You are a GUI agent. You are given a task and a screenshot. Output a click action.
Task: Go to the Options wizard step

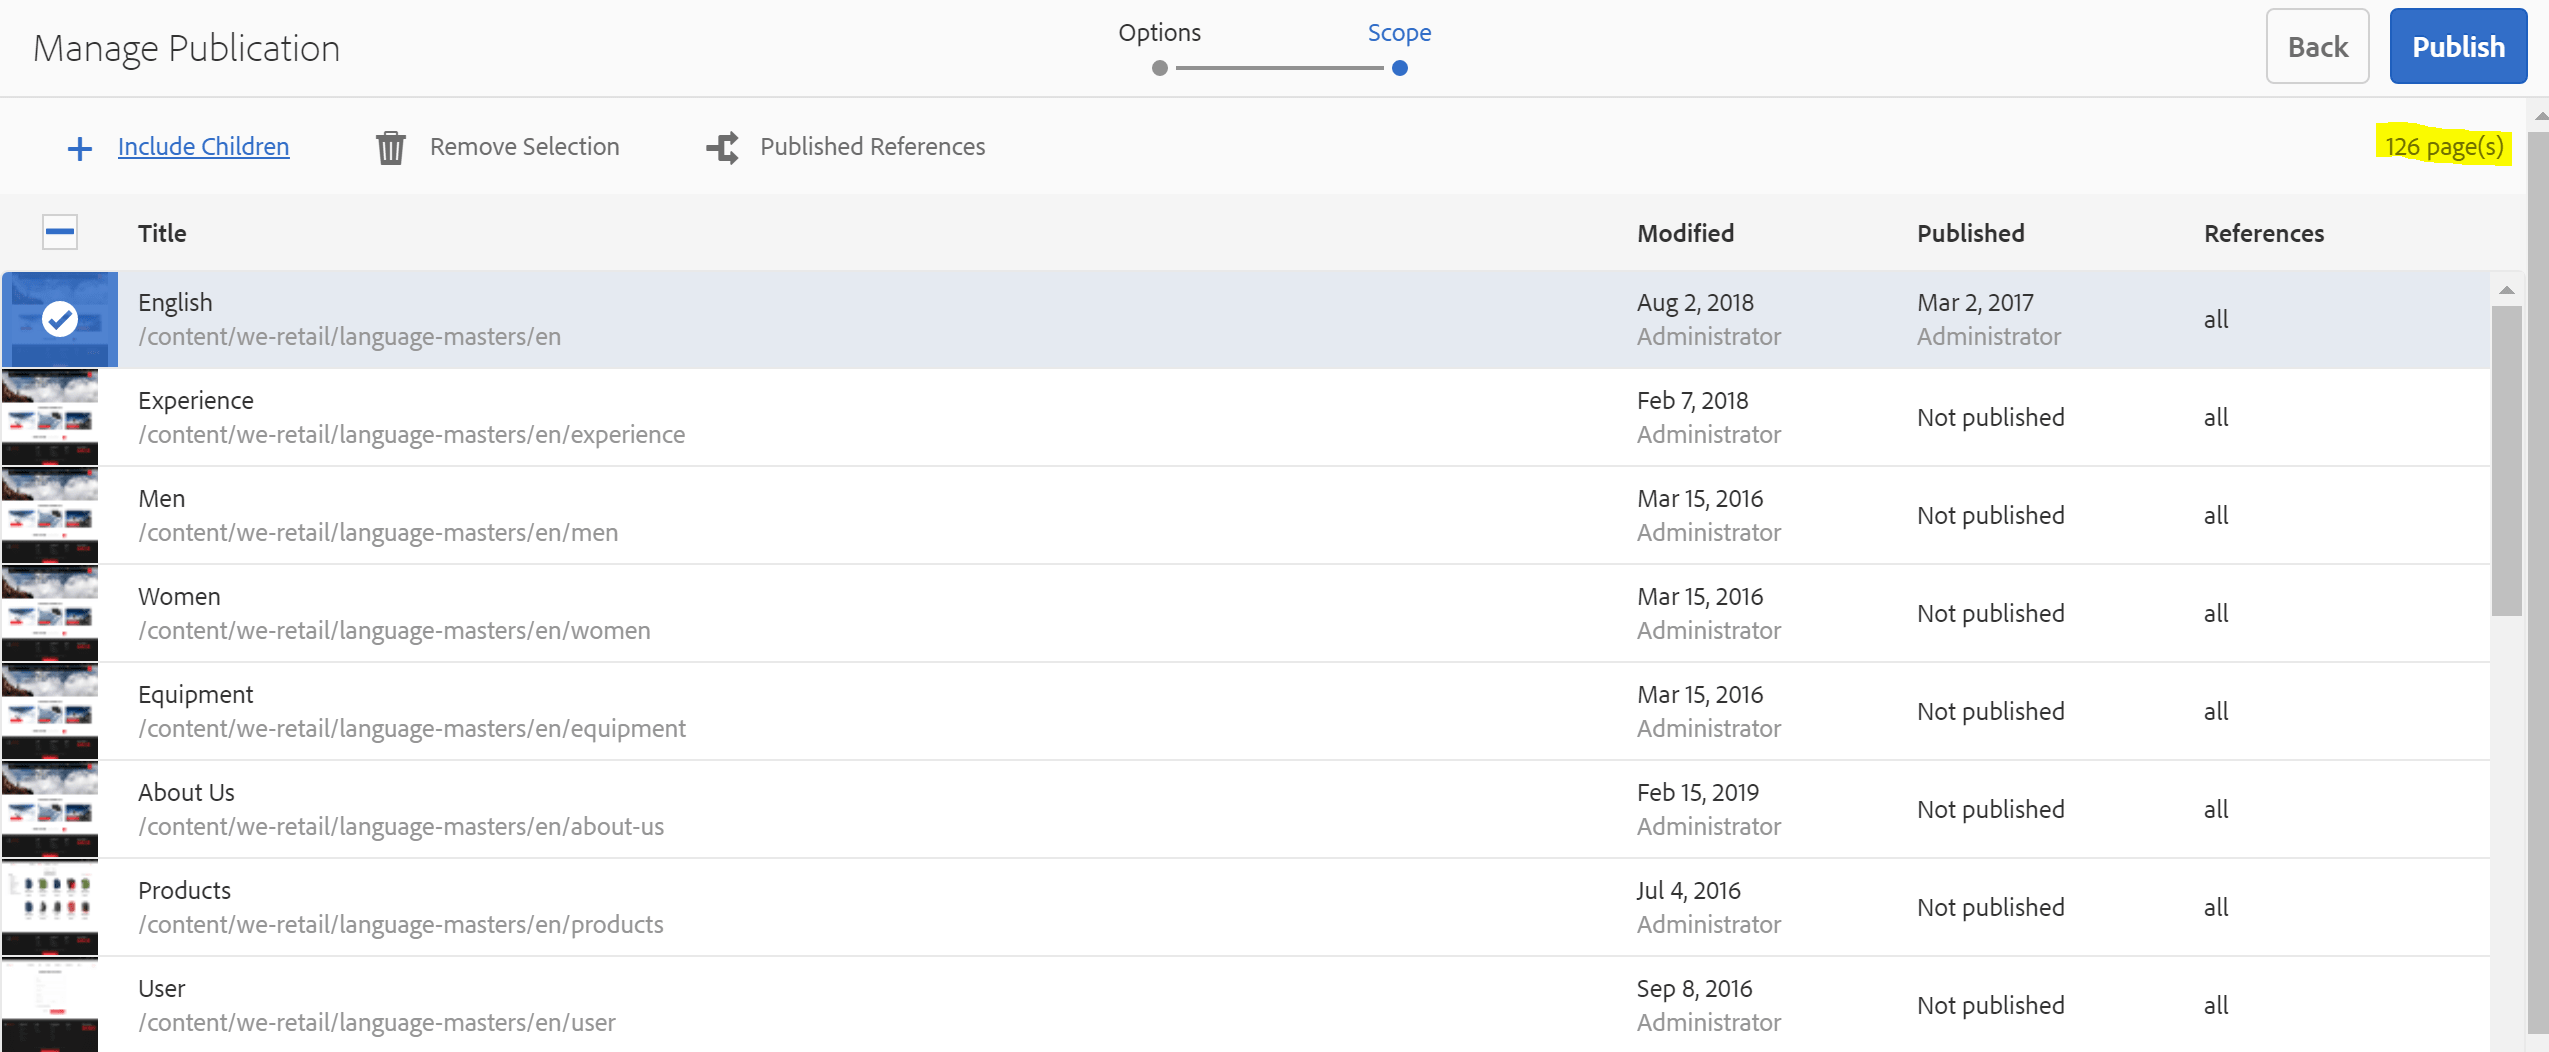pos(1159,67)
